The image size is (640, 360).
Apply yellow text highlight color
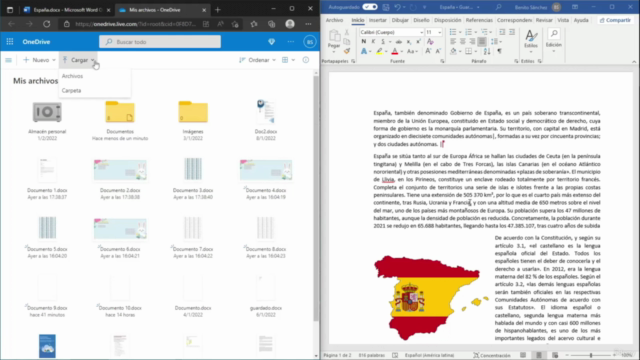click(x=379, y=51)
